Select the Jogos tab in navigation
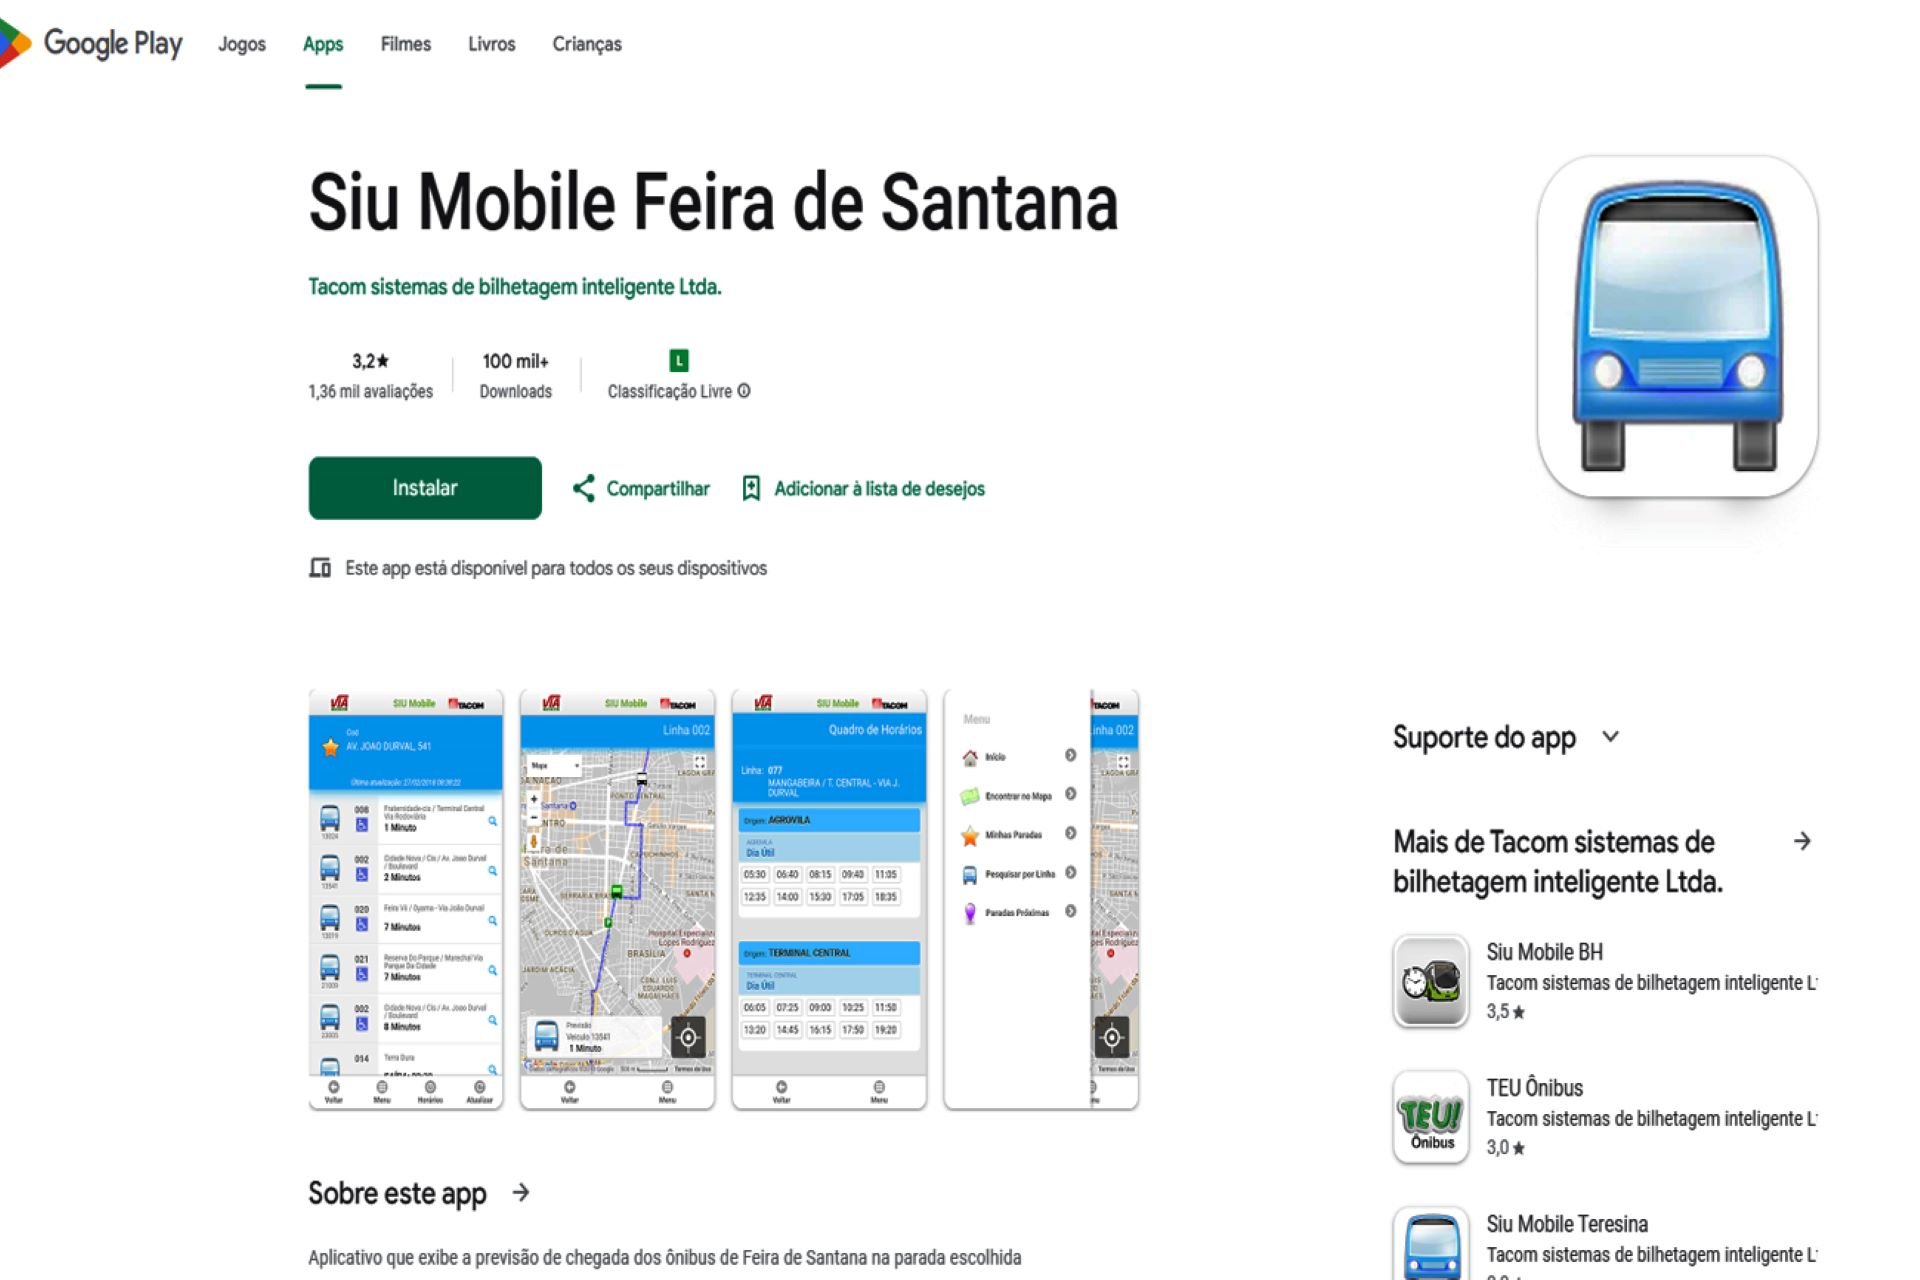Viewport: 1920px width, 1280px height. click(239, 44)
